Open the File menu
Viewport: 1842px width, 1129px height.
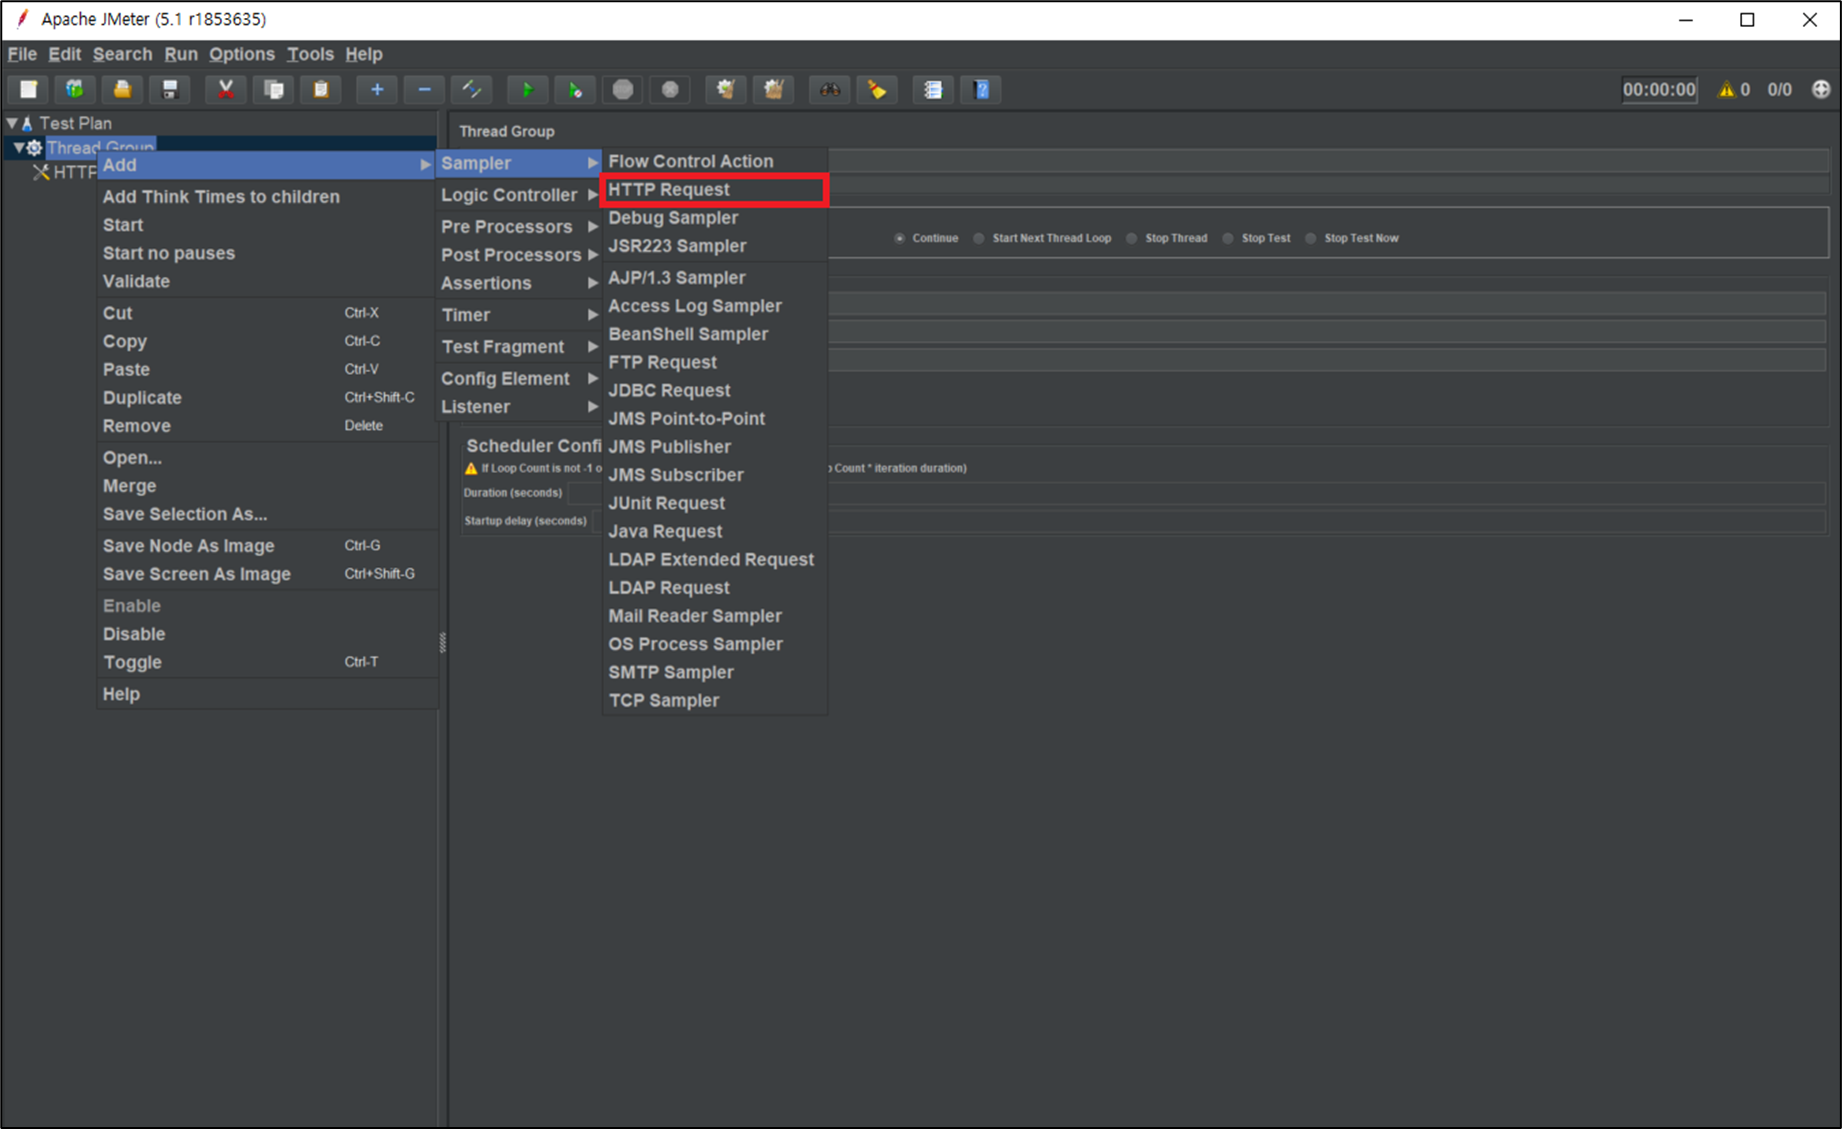tap(22, 54)
